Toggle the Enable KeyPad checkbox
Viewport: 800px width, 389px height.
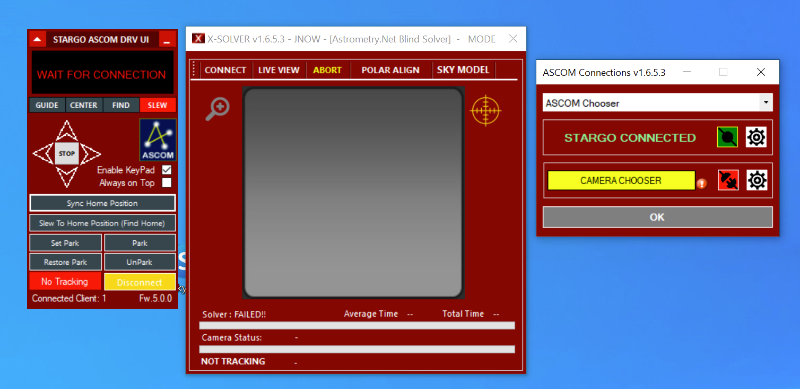coord(166,170)
